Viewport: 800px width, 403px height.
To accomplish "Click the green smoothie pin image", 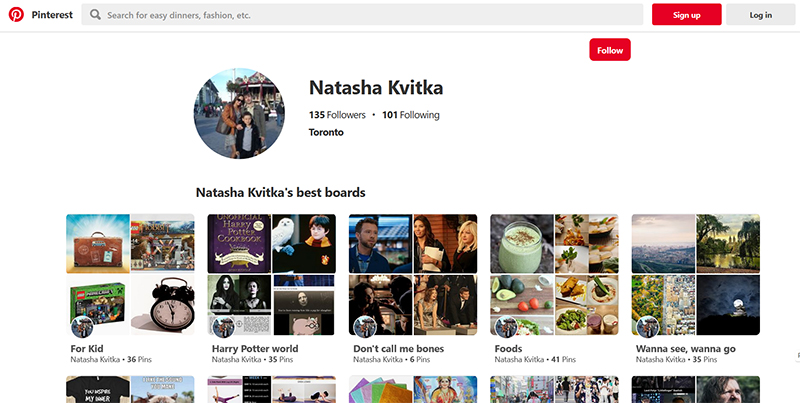I will click(522, 243).
